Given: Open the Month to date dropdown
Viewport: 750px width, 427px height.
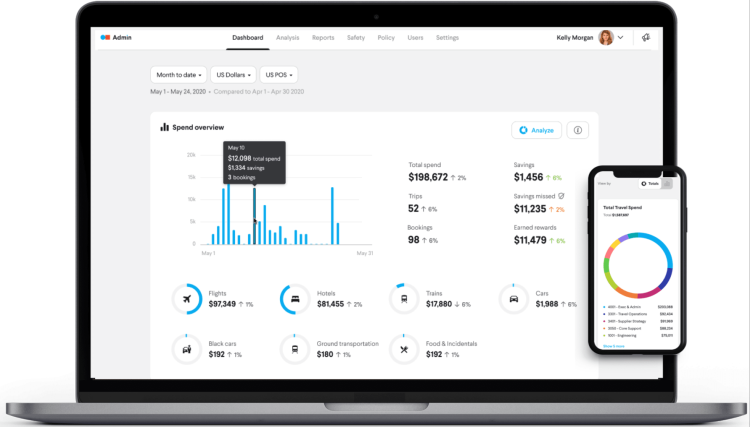Looking at the screenshot, I should (x=178, y=75).
